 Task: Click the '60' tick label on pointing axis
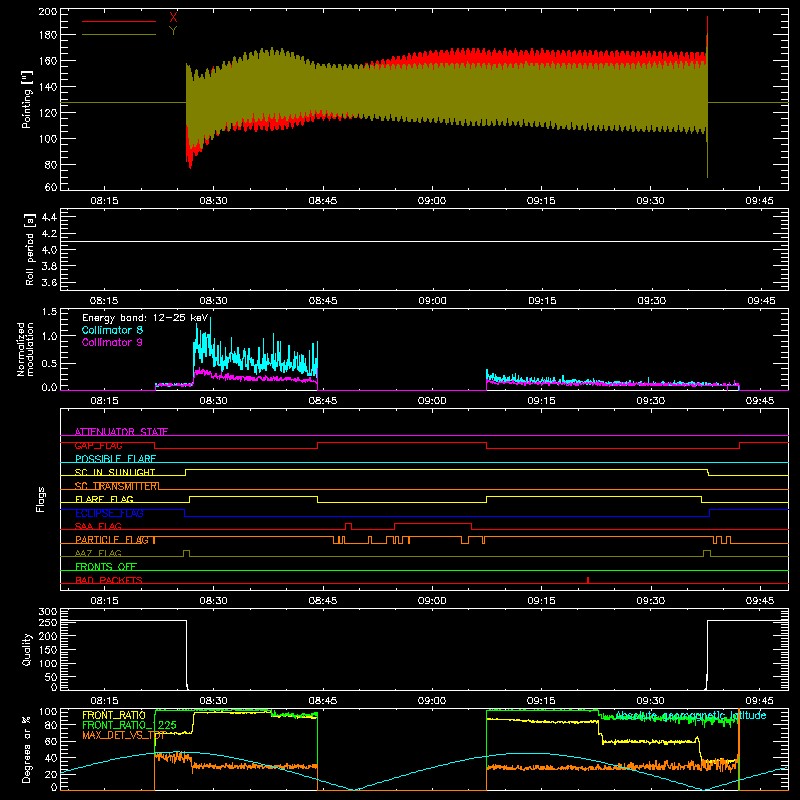point(51,187)
